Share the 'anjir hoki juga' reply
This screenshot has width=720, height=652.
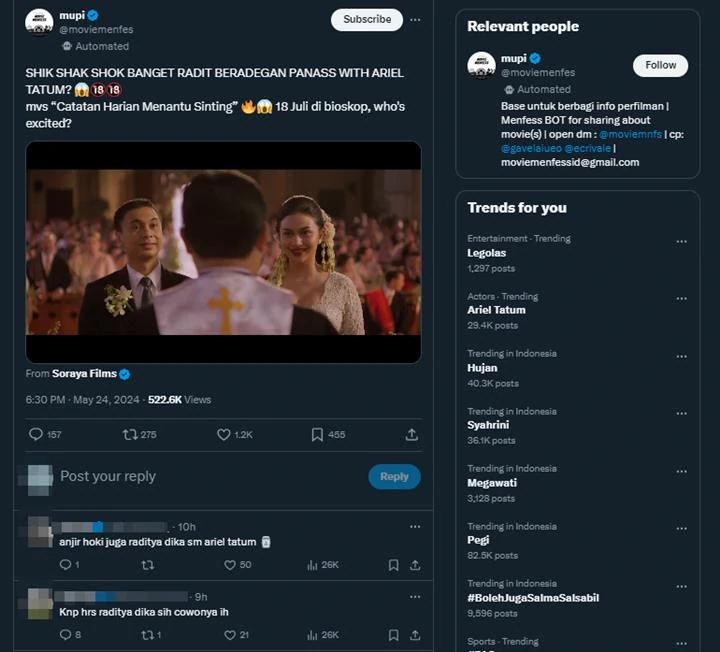(415, 565)
